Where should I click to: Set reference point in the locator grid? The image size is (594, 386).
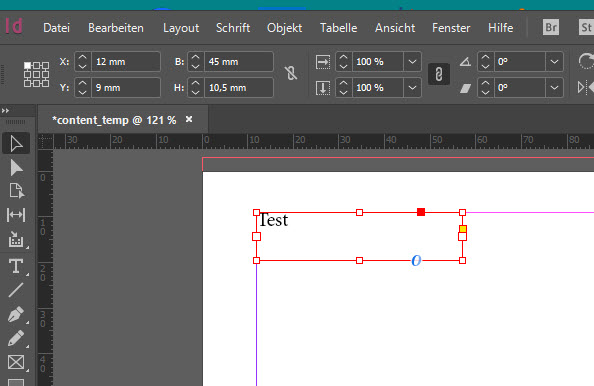(x=36, y=75)
